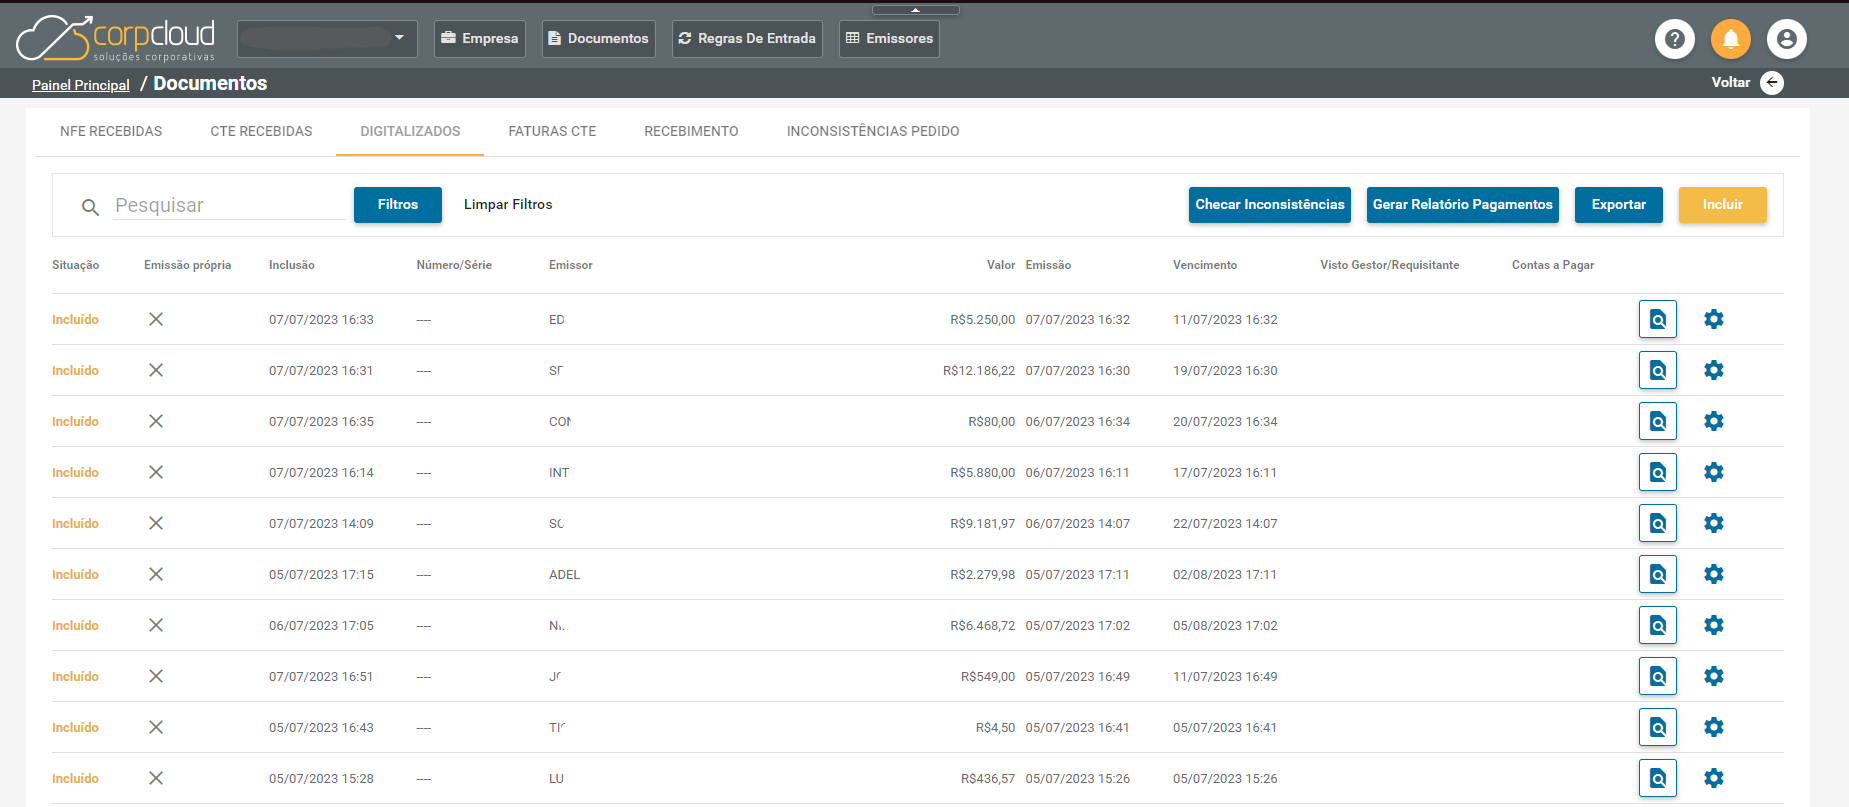Screen dimensions: 1849x807
Task: Switch to FATURAS CTE tab
Action: click(x=552, y=131)
